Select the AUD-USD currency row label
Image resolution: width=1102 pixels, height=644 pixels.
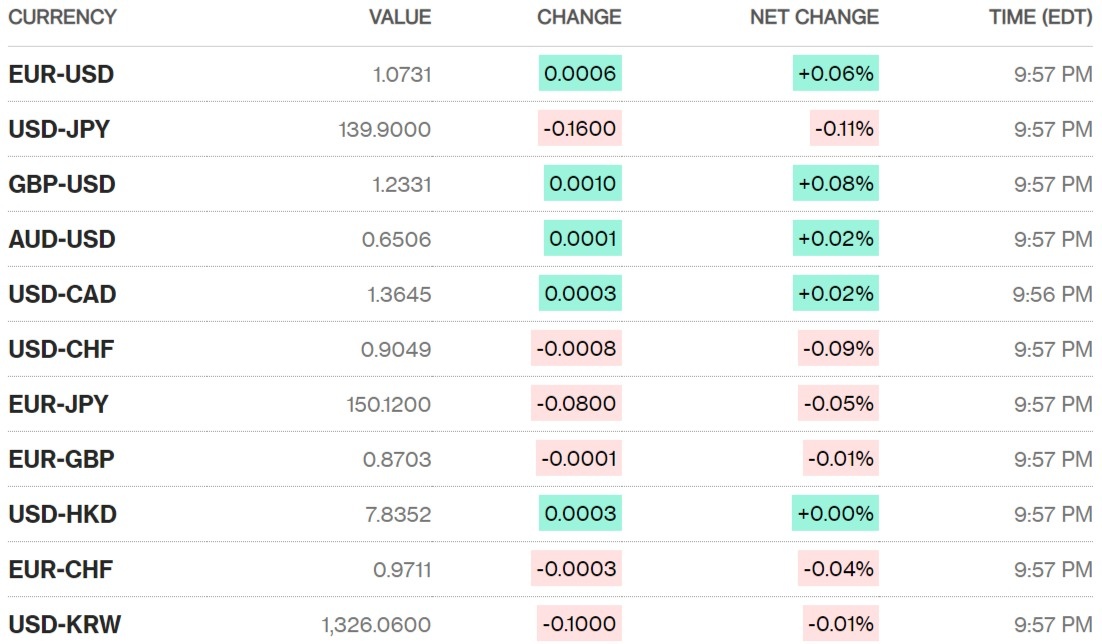(x=62, y=239)
